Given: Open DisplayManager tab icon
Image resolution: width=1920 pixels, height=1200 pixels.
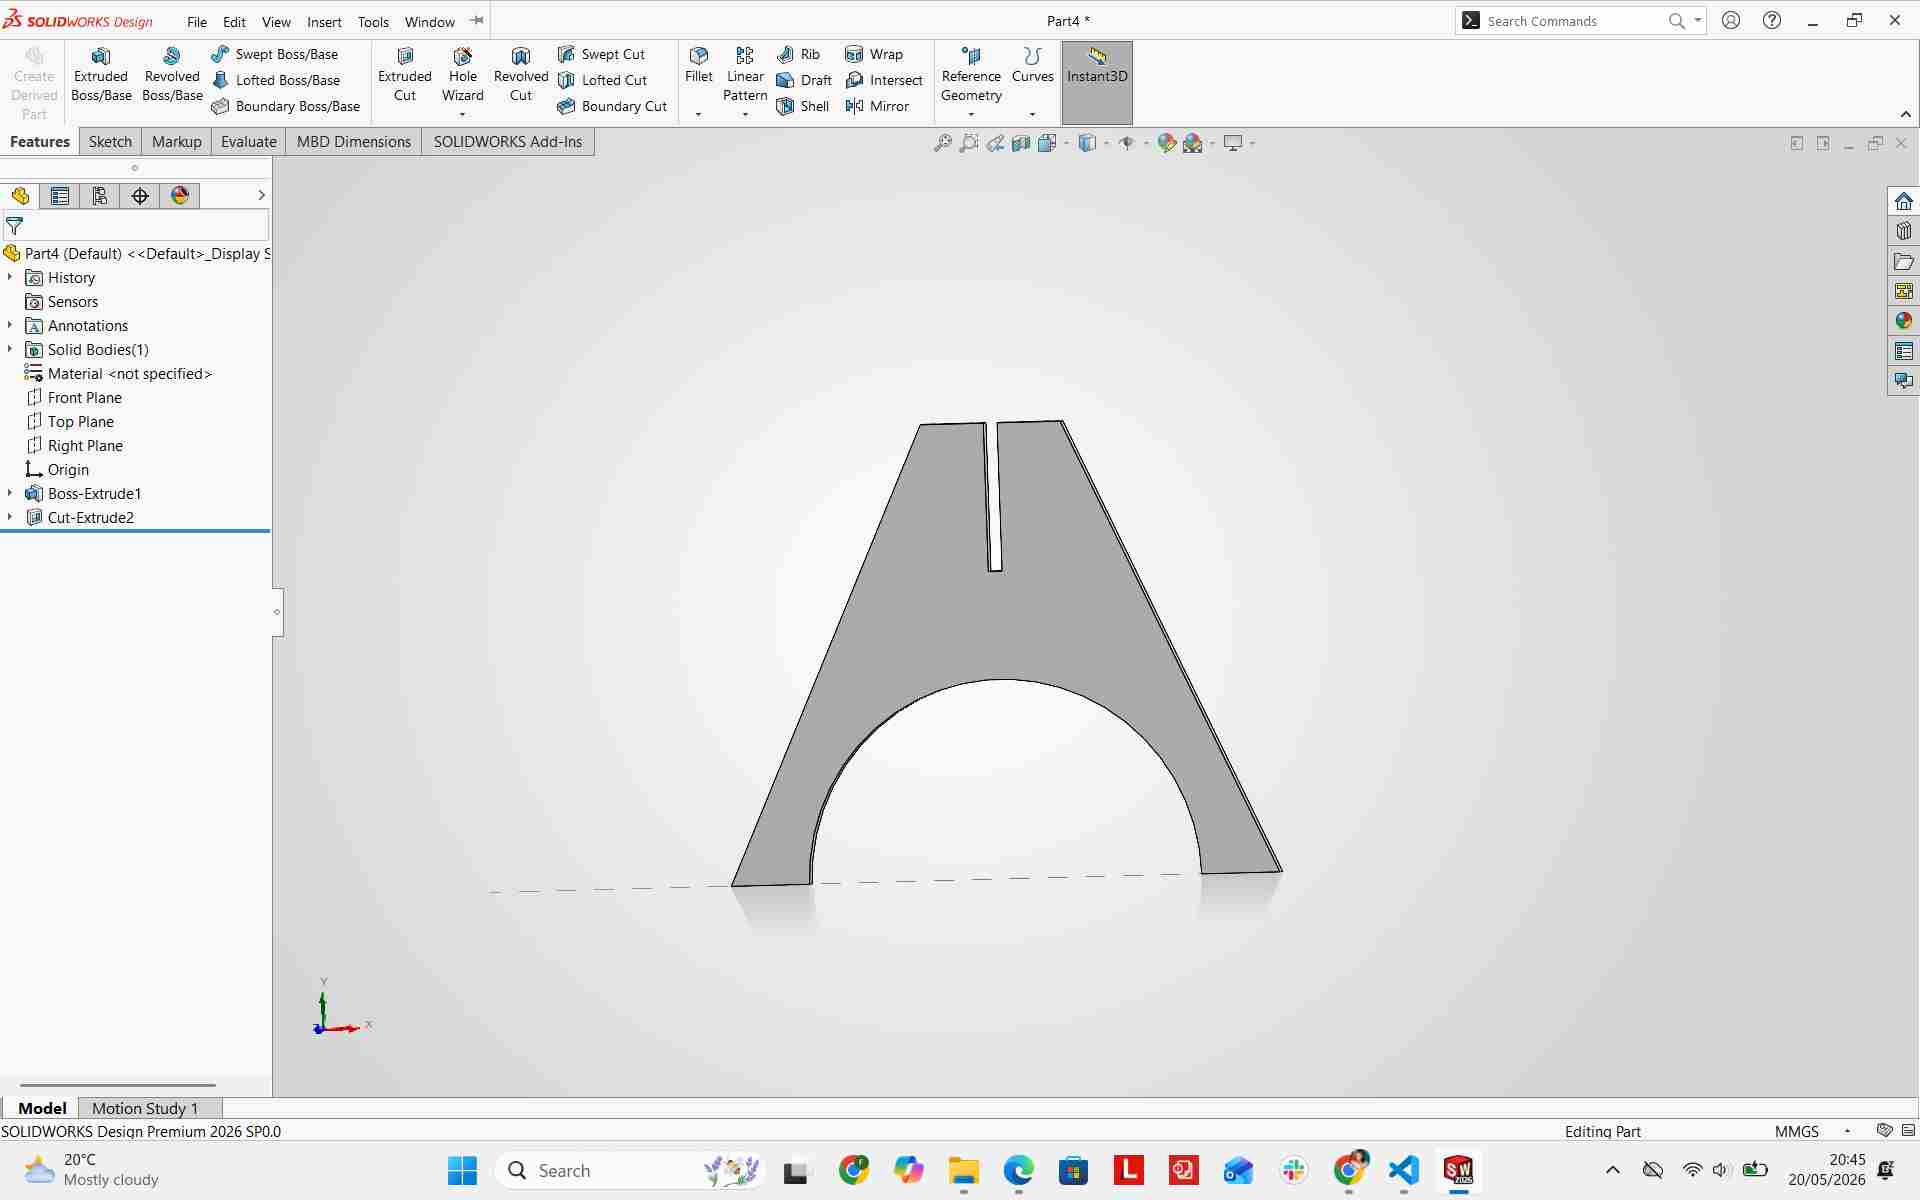Looking at the screenshot, I should [x=180, y=196].
